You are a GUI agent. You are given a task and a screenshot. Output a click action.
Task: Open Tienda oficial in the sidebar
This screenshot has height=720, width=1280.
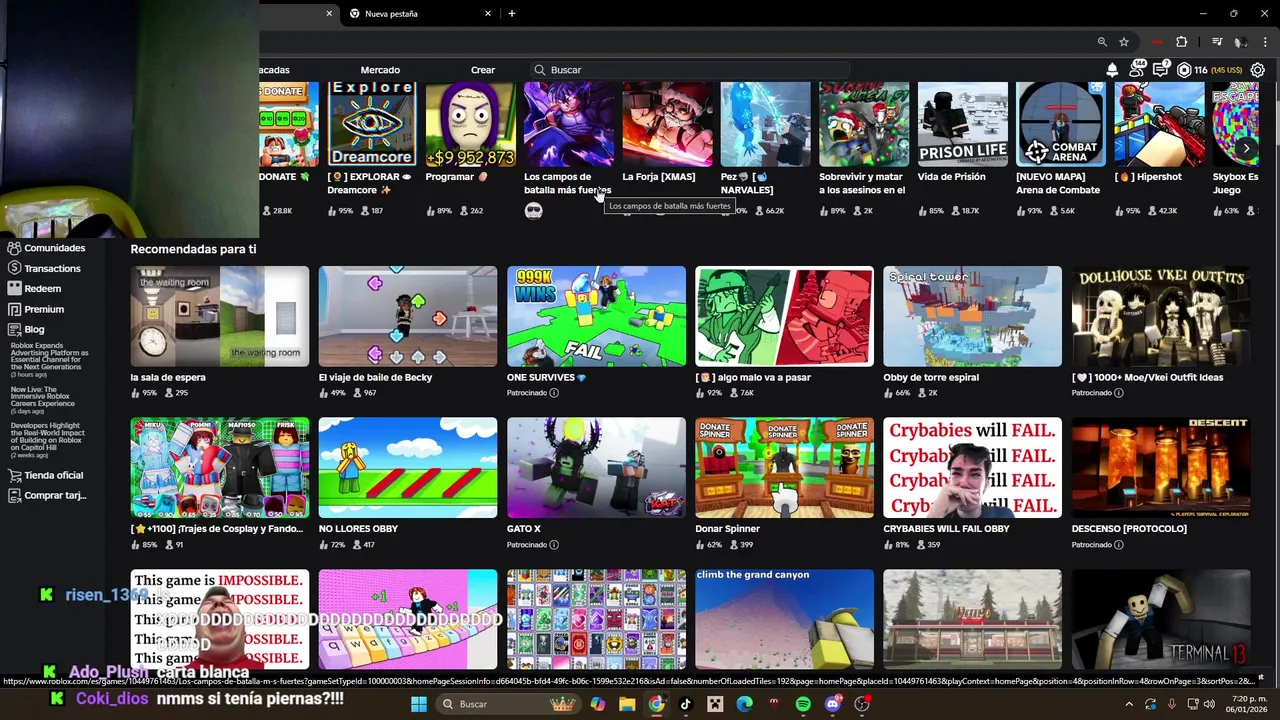coord(45,475)
